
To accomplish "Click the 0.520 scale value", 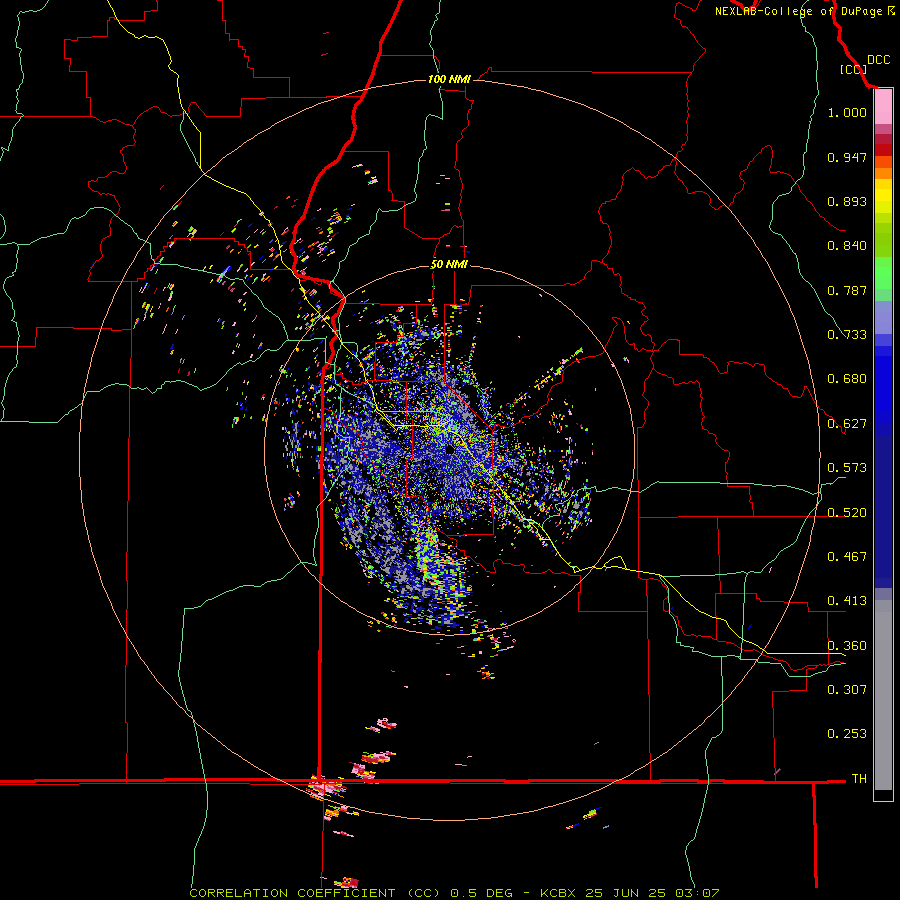I will click(x=847, y=513).
